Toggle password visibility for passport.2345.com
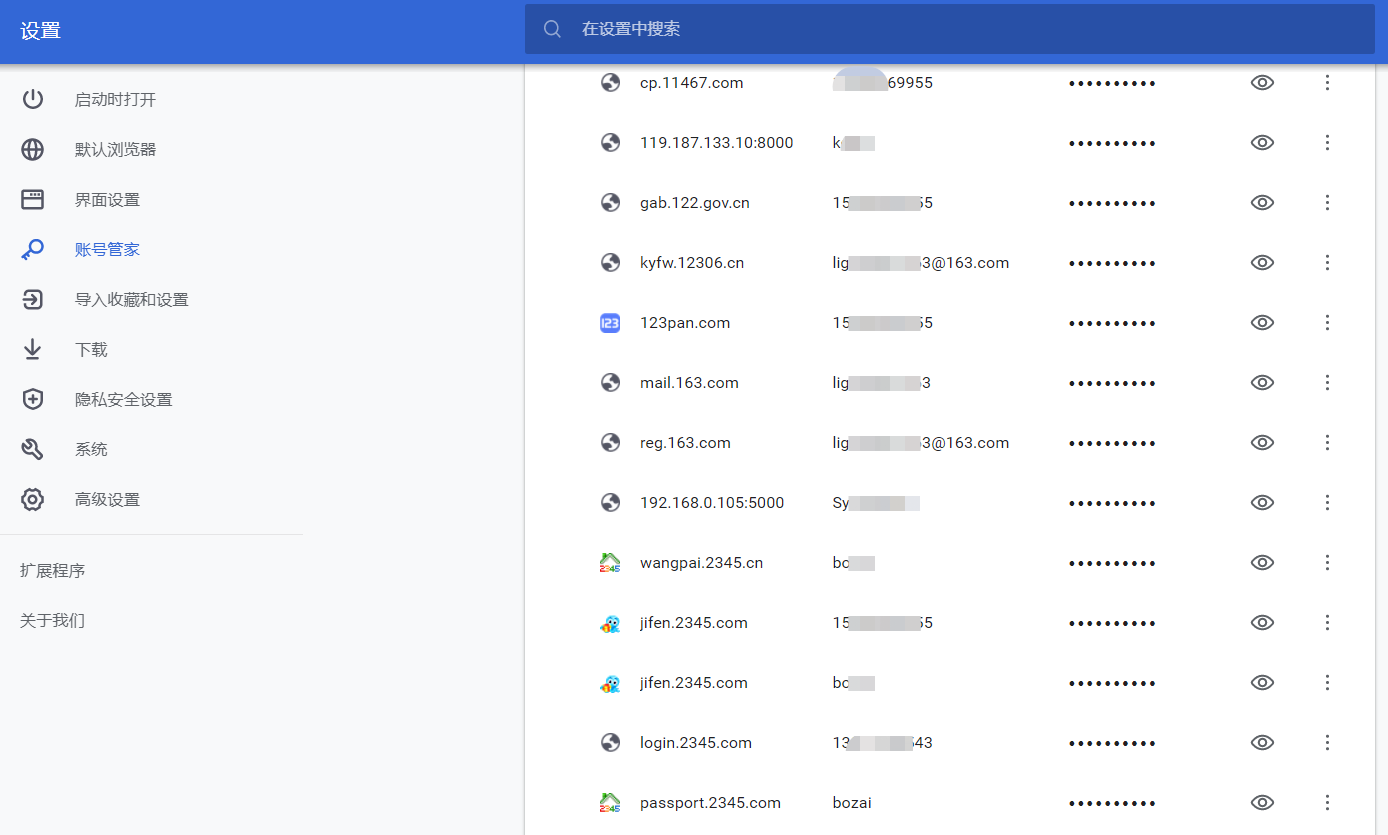The height and width of the screenshot is (835, 1388). click(1262, 803)
